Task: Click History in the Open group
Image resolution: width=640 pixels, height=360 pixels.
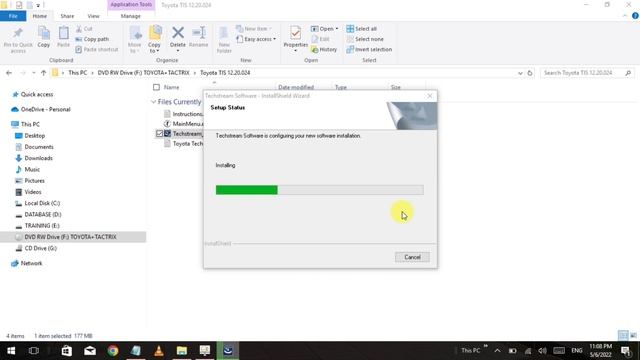Action: [324, 49]
